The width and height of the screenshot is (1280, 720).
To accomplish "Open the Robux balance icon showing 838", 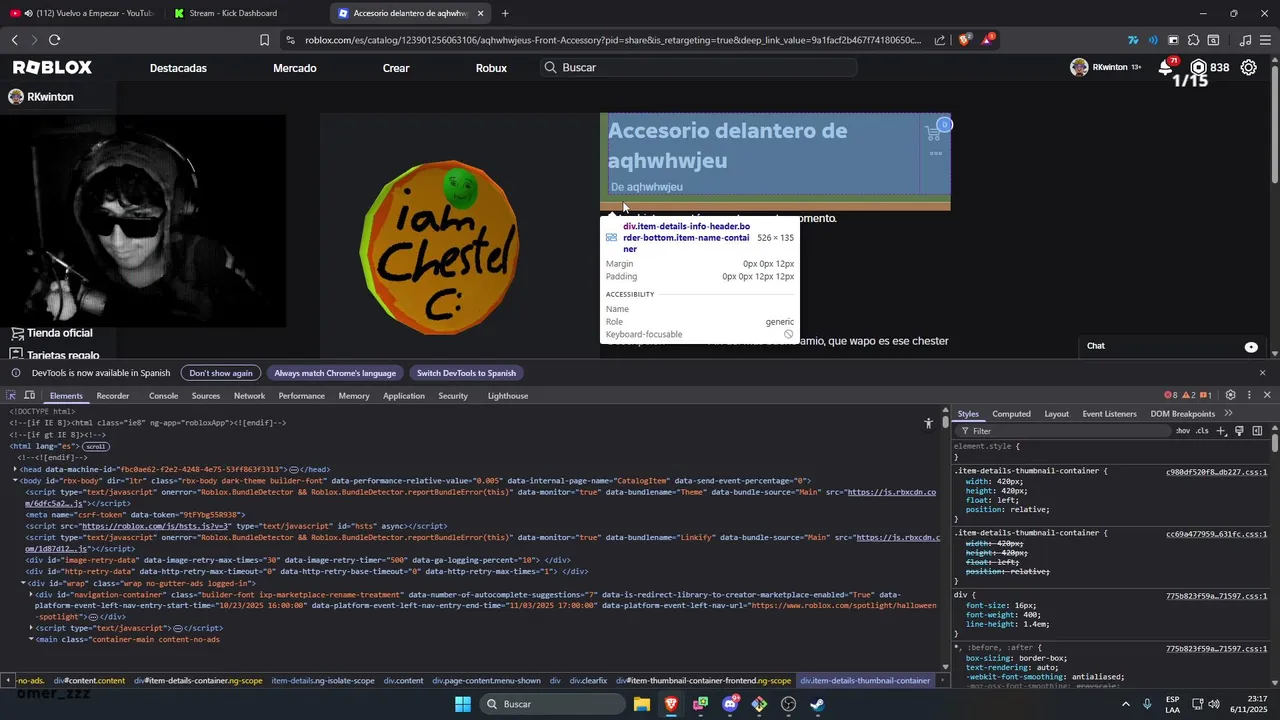I will (x=1198, y=67).
